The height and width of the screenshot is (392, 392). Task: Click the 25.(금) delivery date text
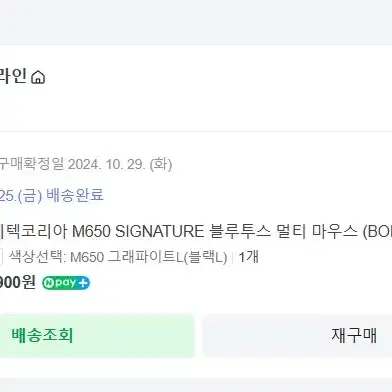(21, 196)
